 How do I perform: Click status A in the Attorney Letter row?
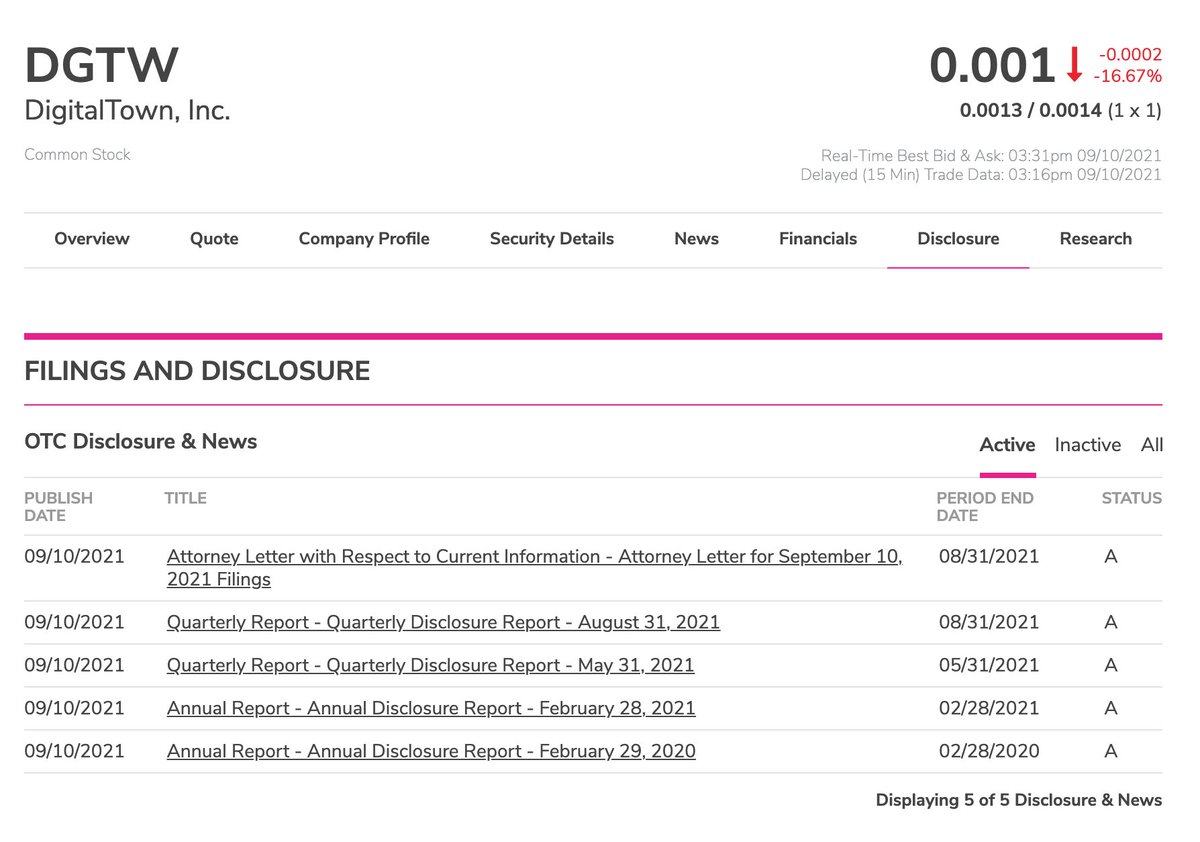(1111, 557)
